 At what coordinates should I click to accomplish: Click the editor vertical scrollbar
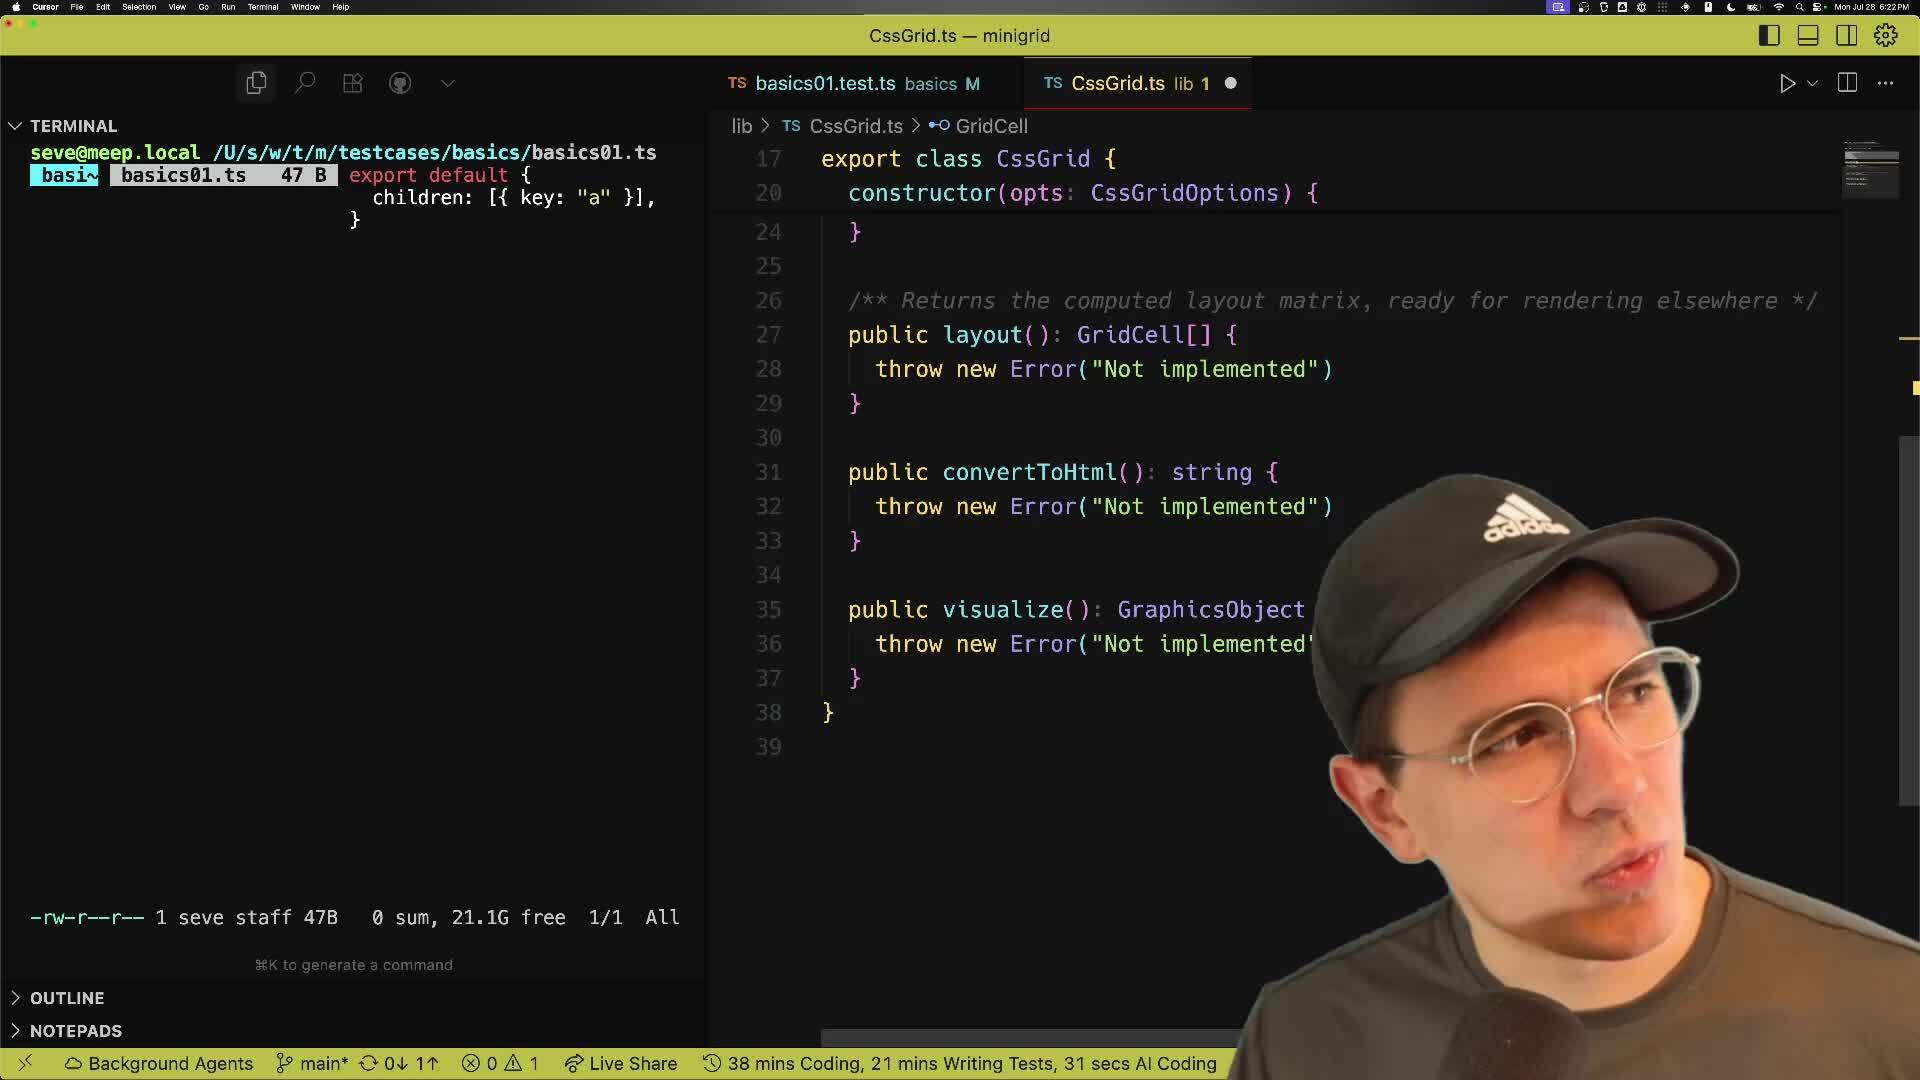[1909, 620]
